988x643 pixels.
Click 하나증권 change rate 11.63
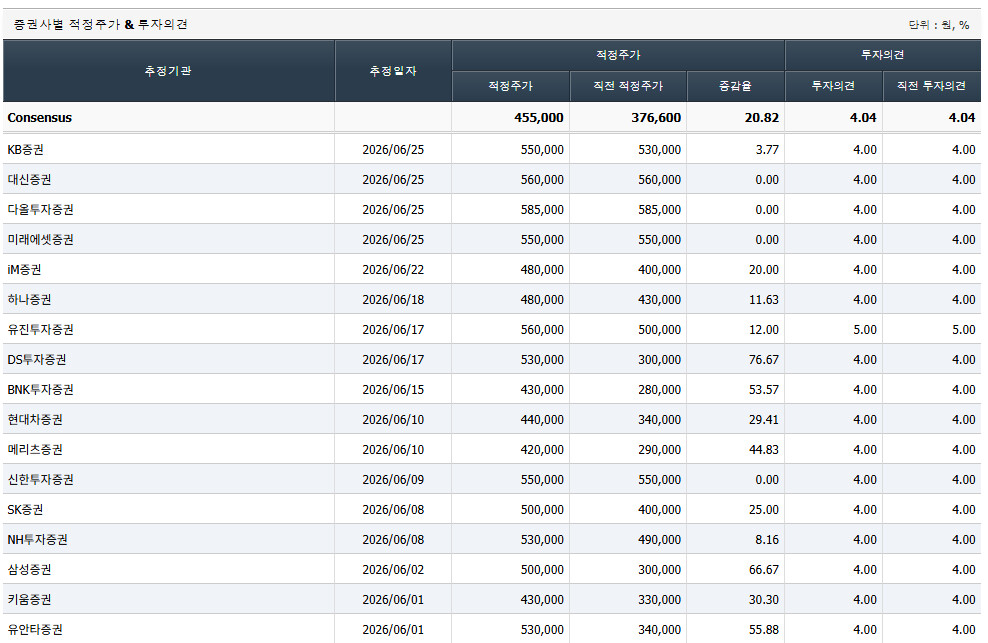pos(764,299)
